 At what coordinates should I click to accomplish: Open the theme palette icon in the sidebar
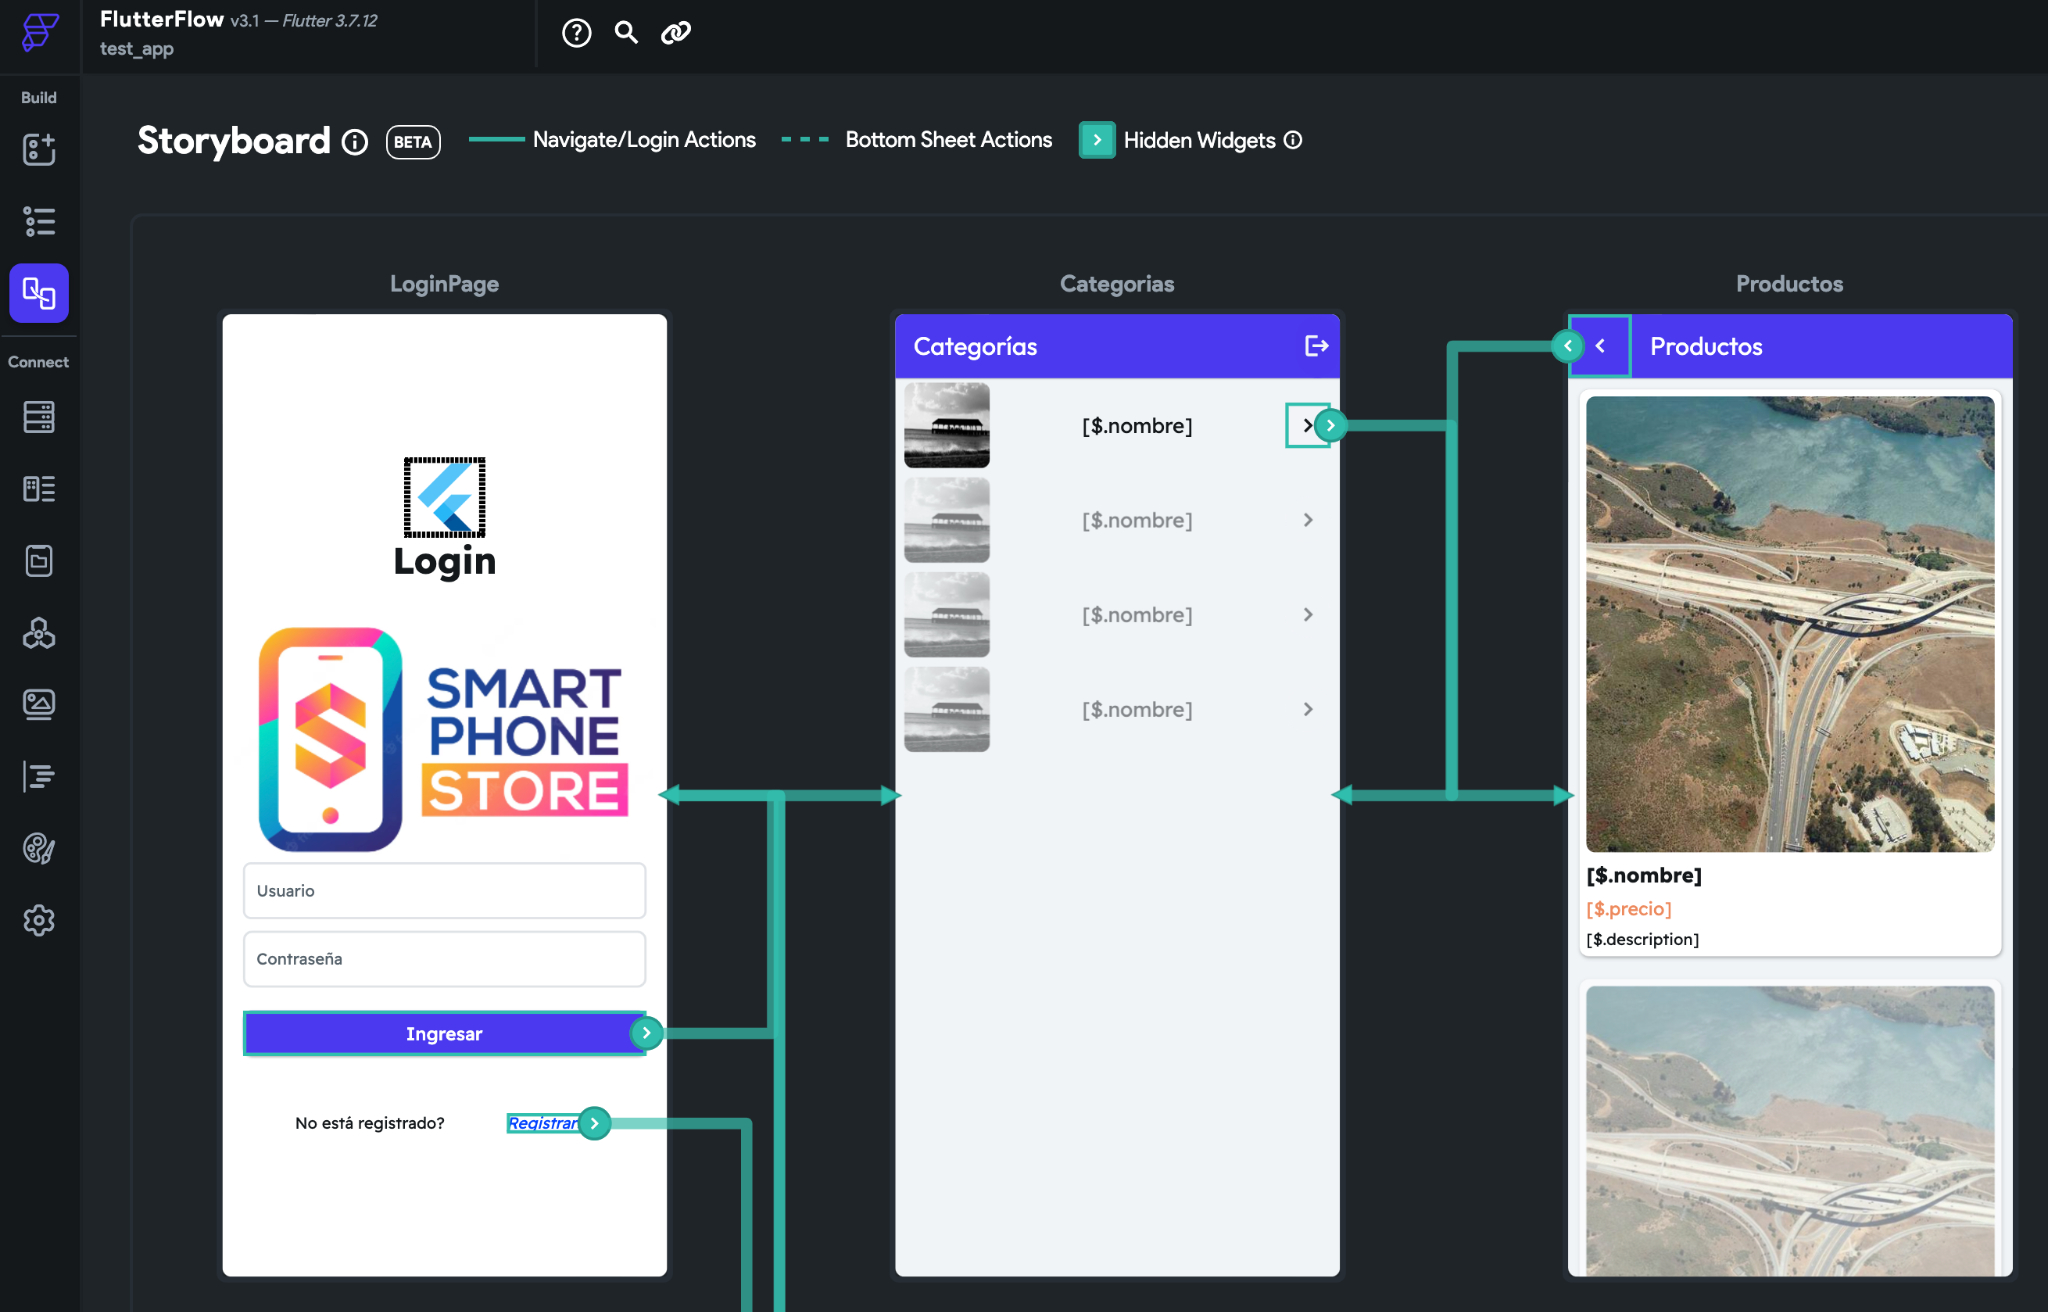click(39, 849)
